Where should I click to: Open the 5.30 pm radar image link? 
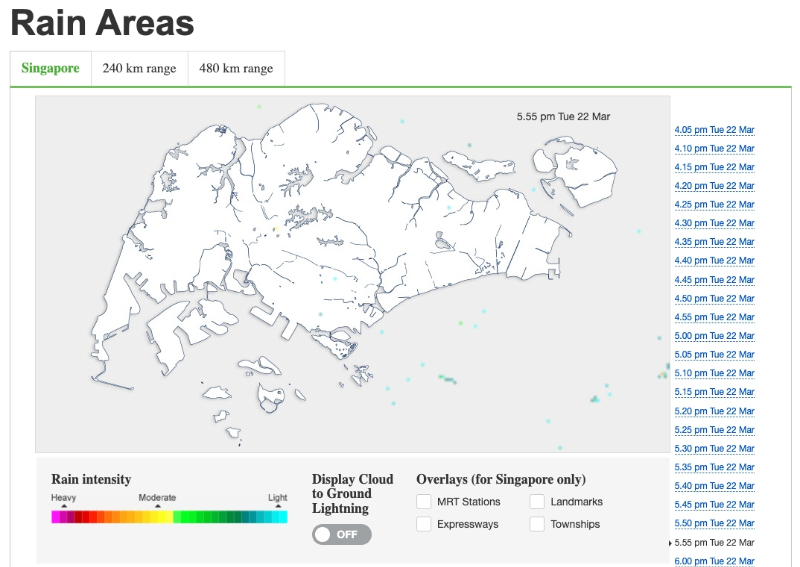[x=714, y=449]
